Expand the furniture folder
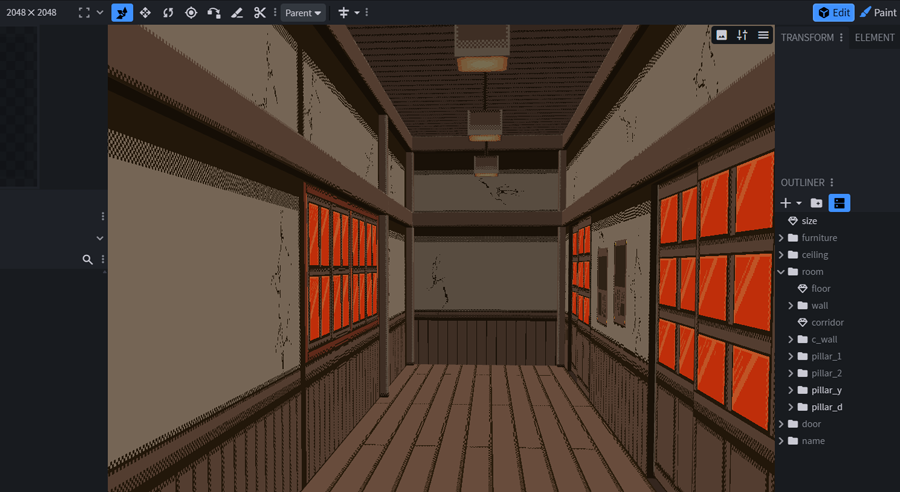 point(781,238)
